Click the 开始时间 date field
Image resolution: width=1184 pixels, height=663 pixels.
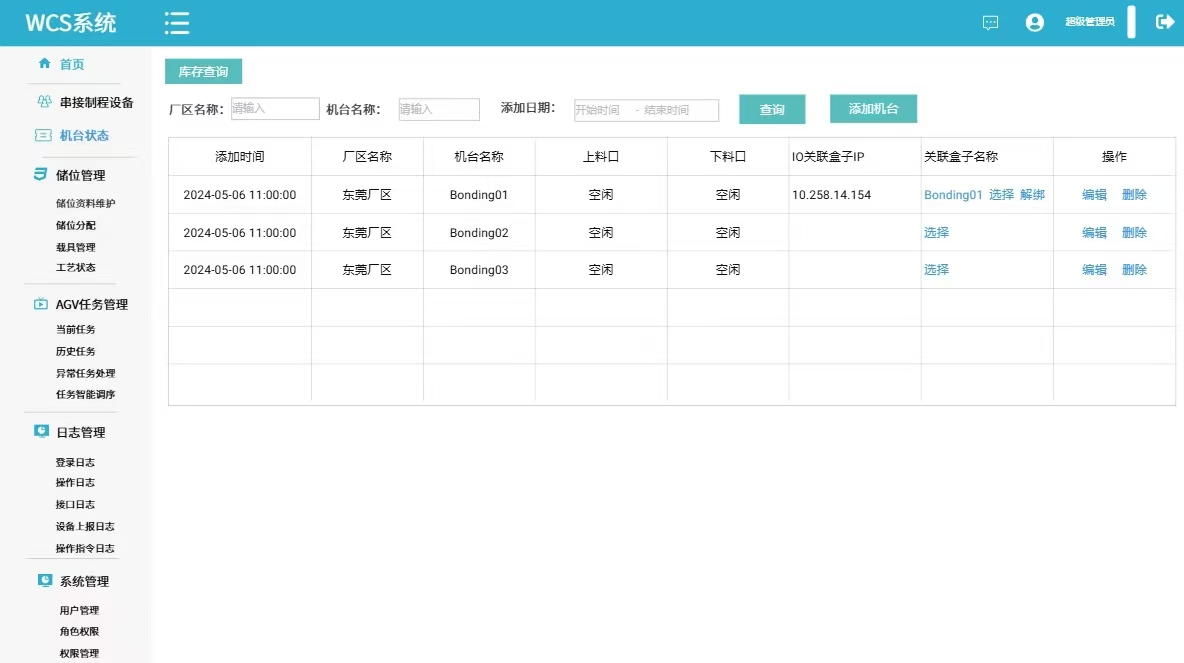(x=597, y=110)
